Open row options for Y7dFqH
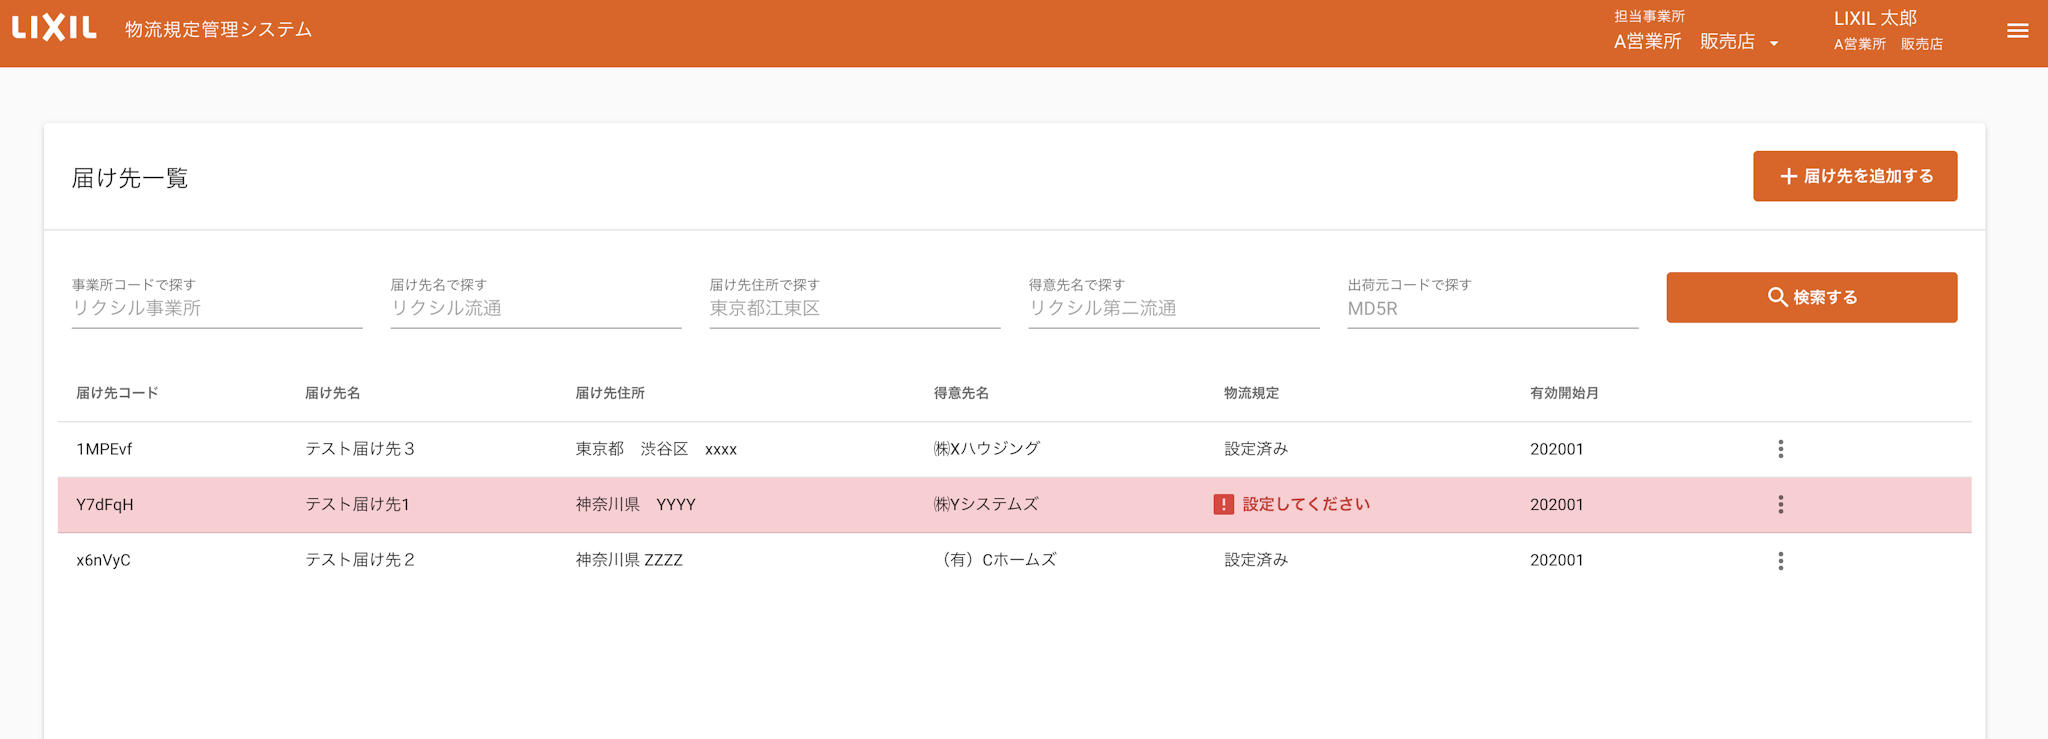The width and height of the screenshot is (2048, 739). [1780, 505]
